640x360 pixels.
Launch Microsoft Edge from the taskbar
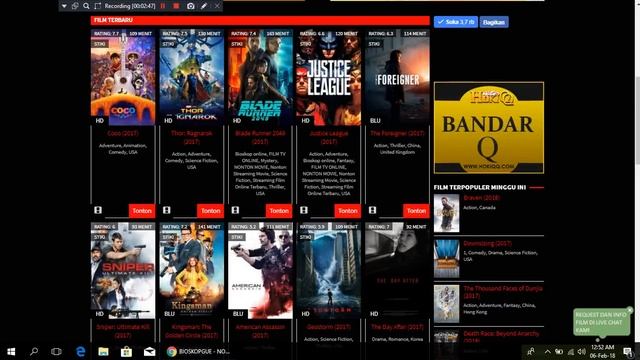coord(80,351)
